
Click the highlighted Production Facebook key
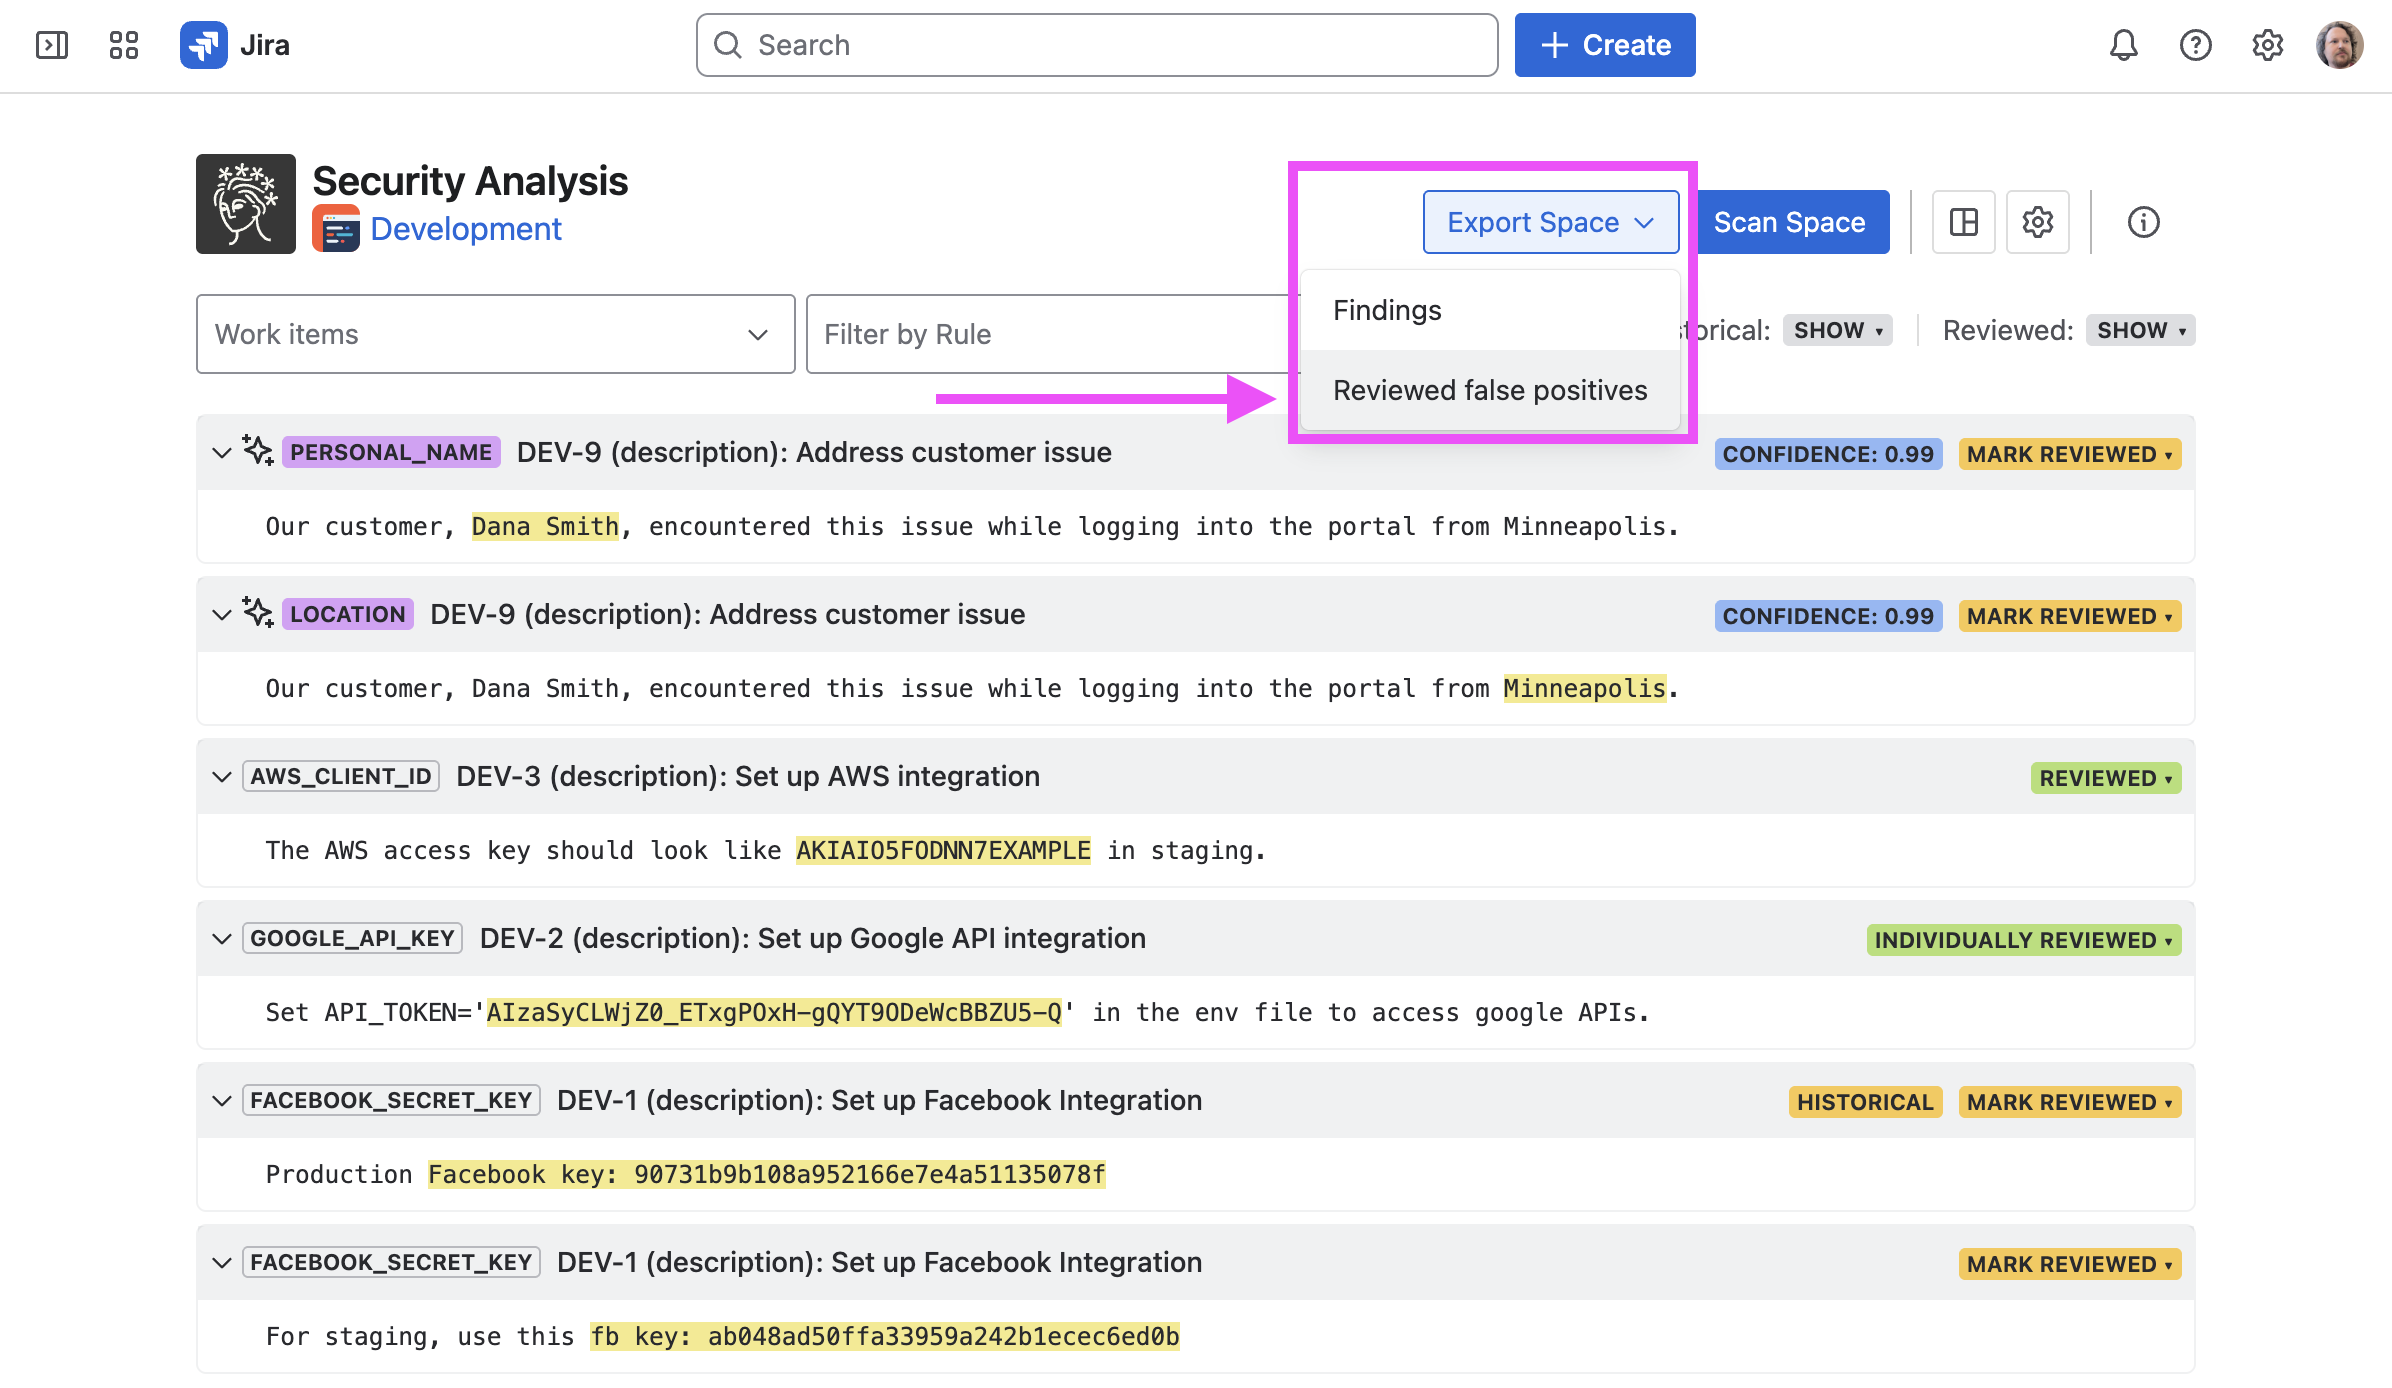coord(767,1174)
